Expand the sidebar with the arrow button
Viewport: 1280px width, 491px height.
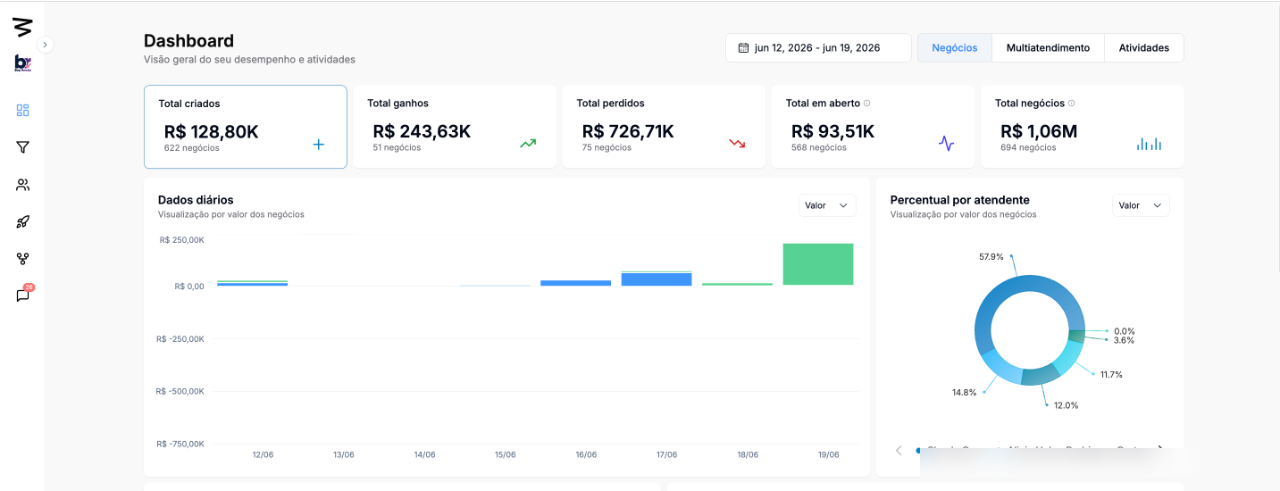[45, 44]
